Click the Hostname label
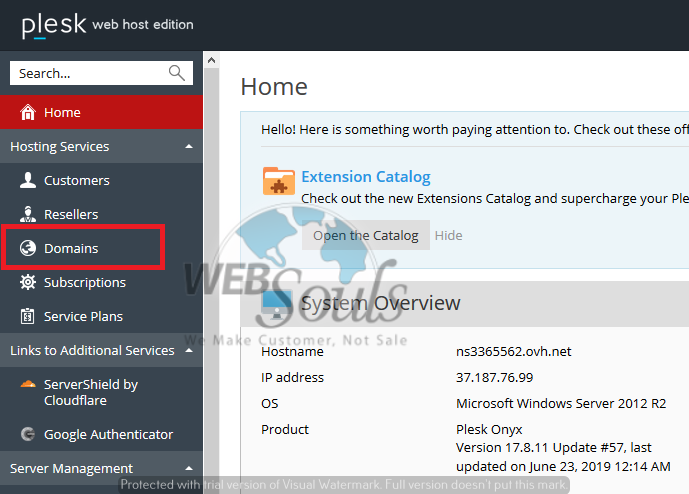The width and height of the screenshot is (689, 494). [x=292, y=351]
